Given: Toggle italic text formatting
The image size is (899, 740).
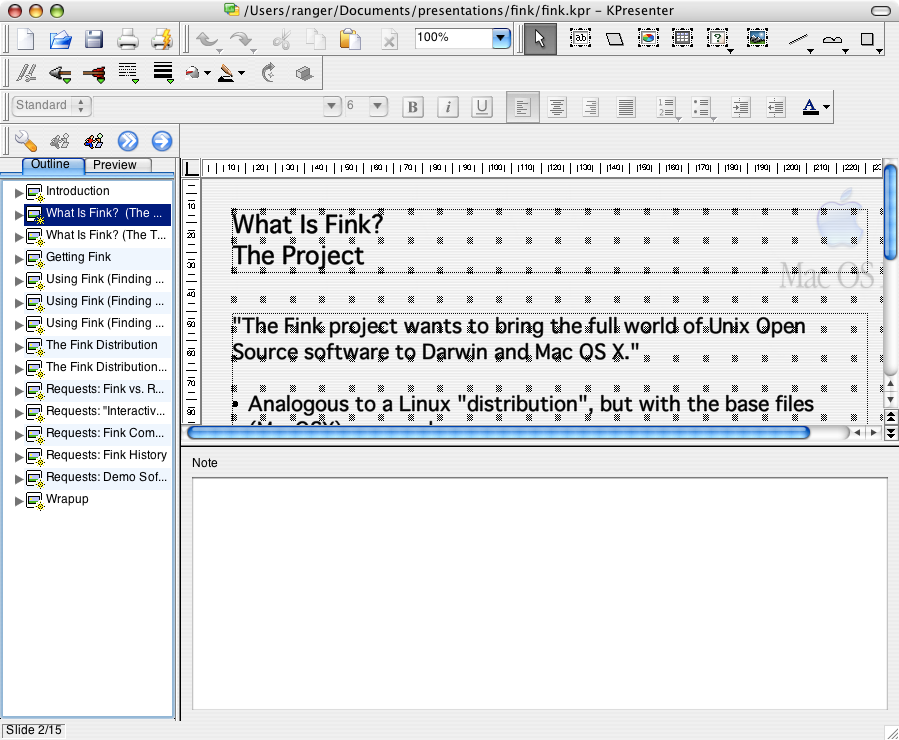Looking at the screenshot, I should [x=448, y=107].
